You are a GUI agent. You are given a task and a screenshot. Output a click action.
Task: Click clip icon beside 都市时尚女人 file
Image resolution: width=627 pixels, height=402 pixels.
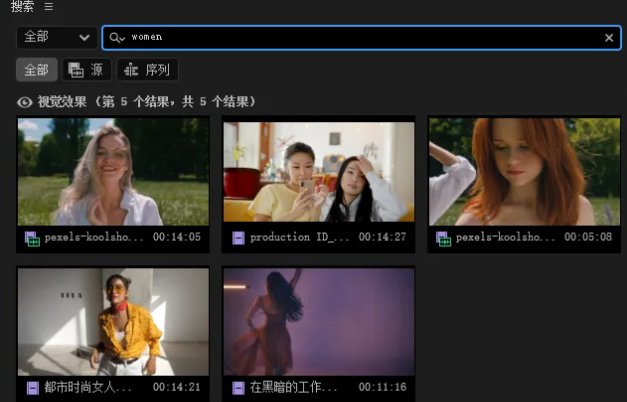[33, 387]
